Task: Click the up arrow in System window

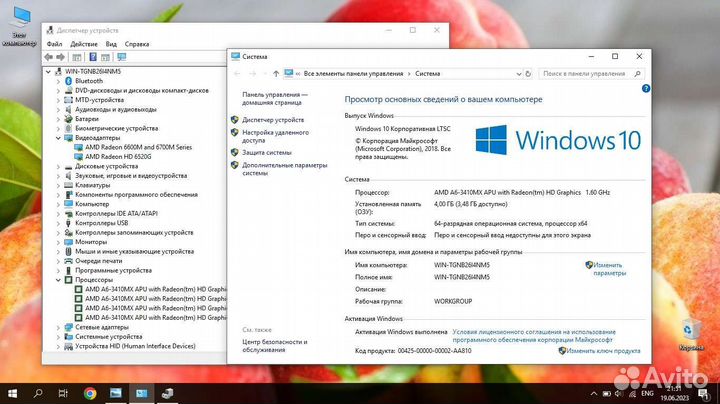Action: 276,73
